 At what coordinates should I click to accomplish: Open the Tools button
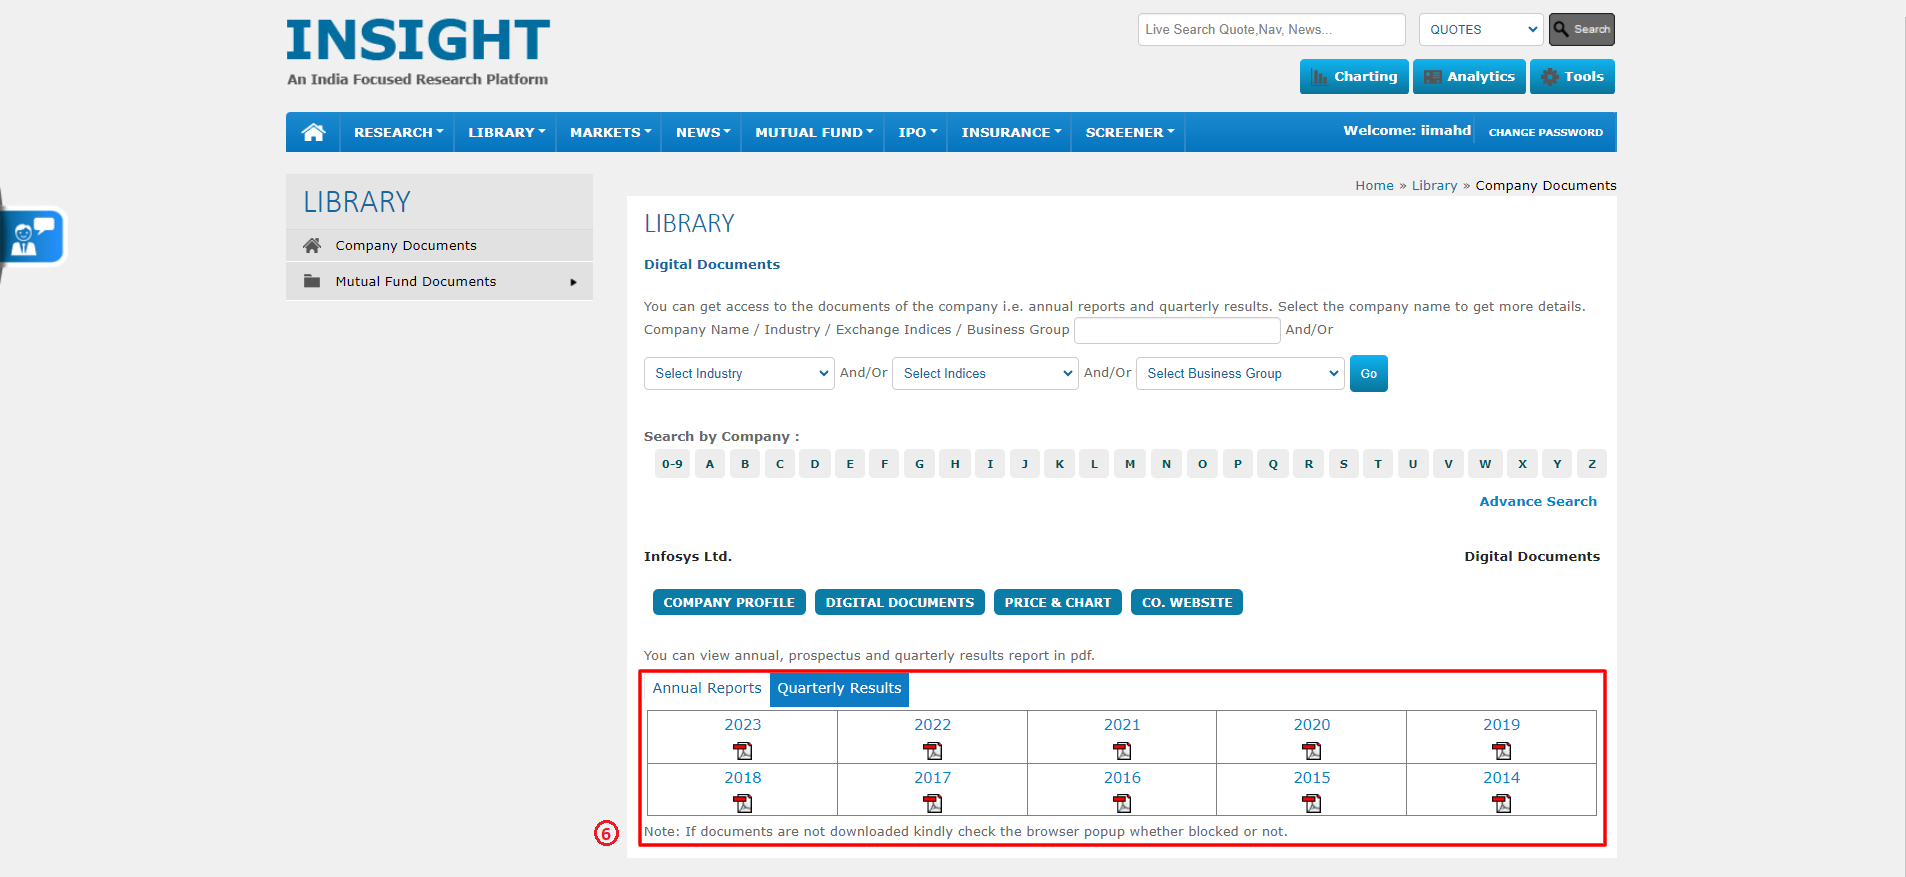pos(1572,77)
